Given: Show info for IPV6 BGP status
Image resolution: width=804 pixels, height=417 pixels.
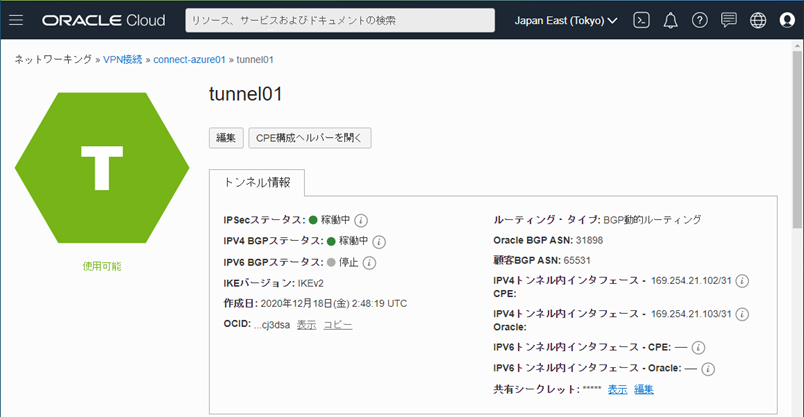Looking at the screenshot, I should pyautogui.click(x=369, y=263).
